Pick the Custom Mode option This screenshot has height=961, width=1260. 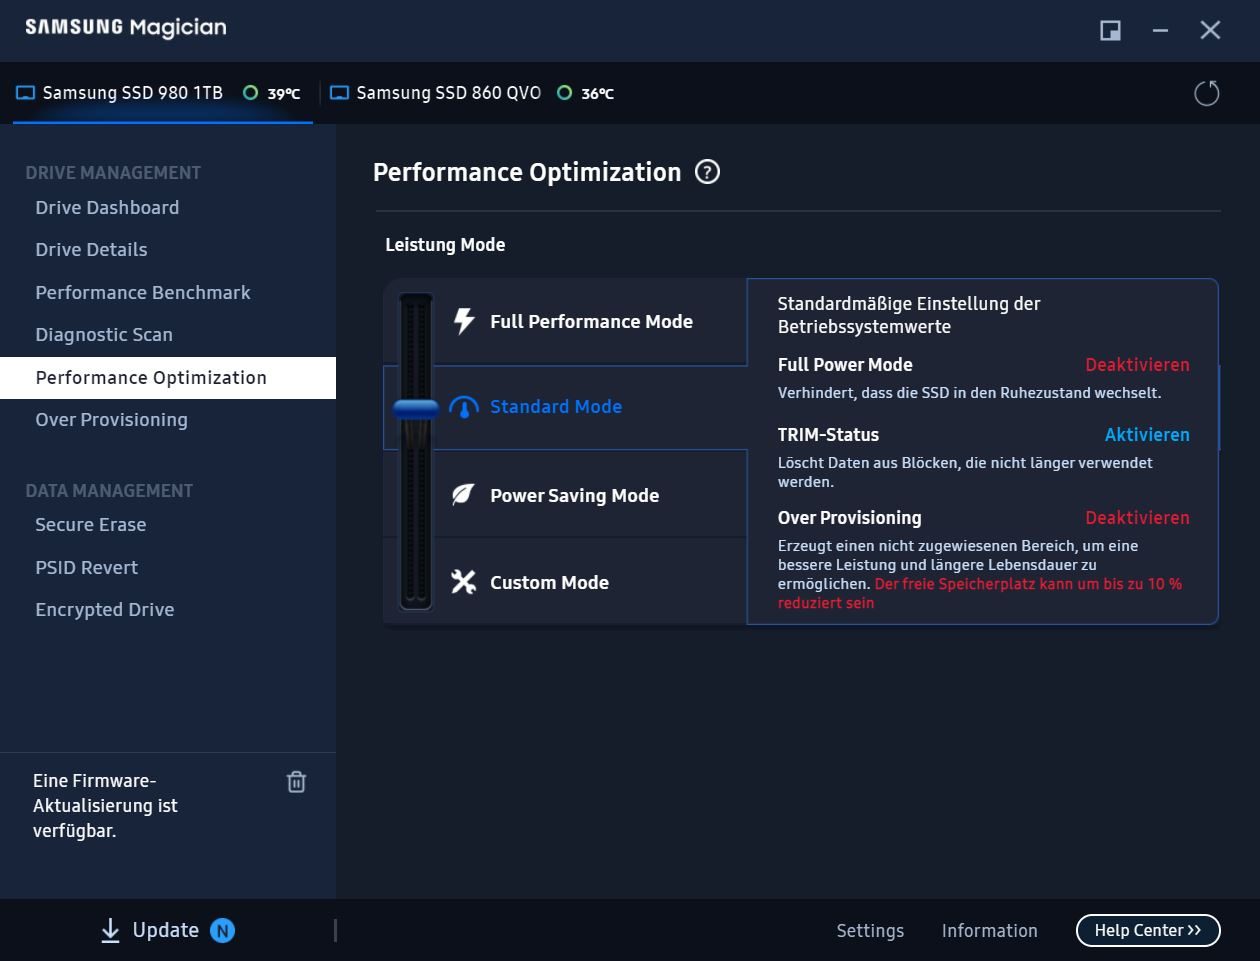[x=549, y=582]
